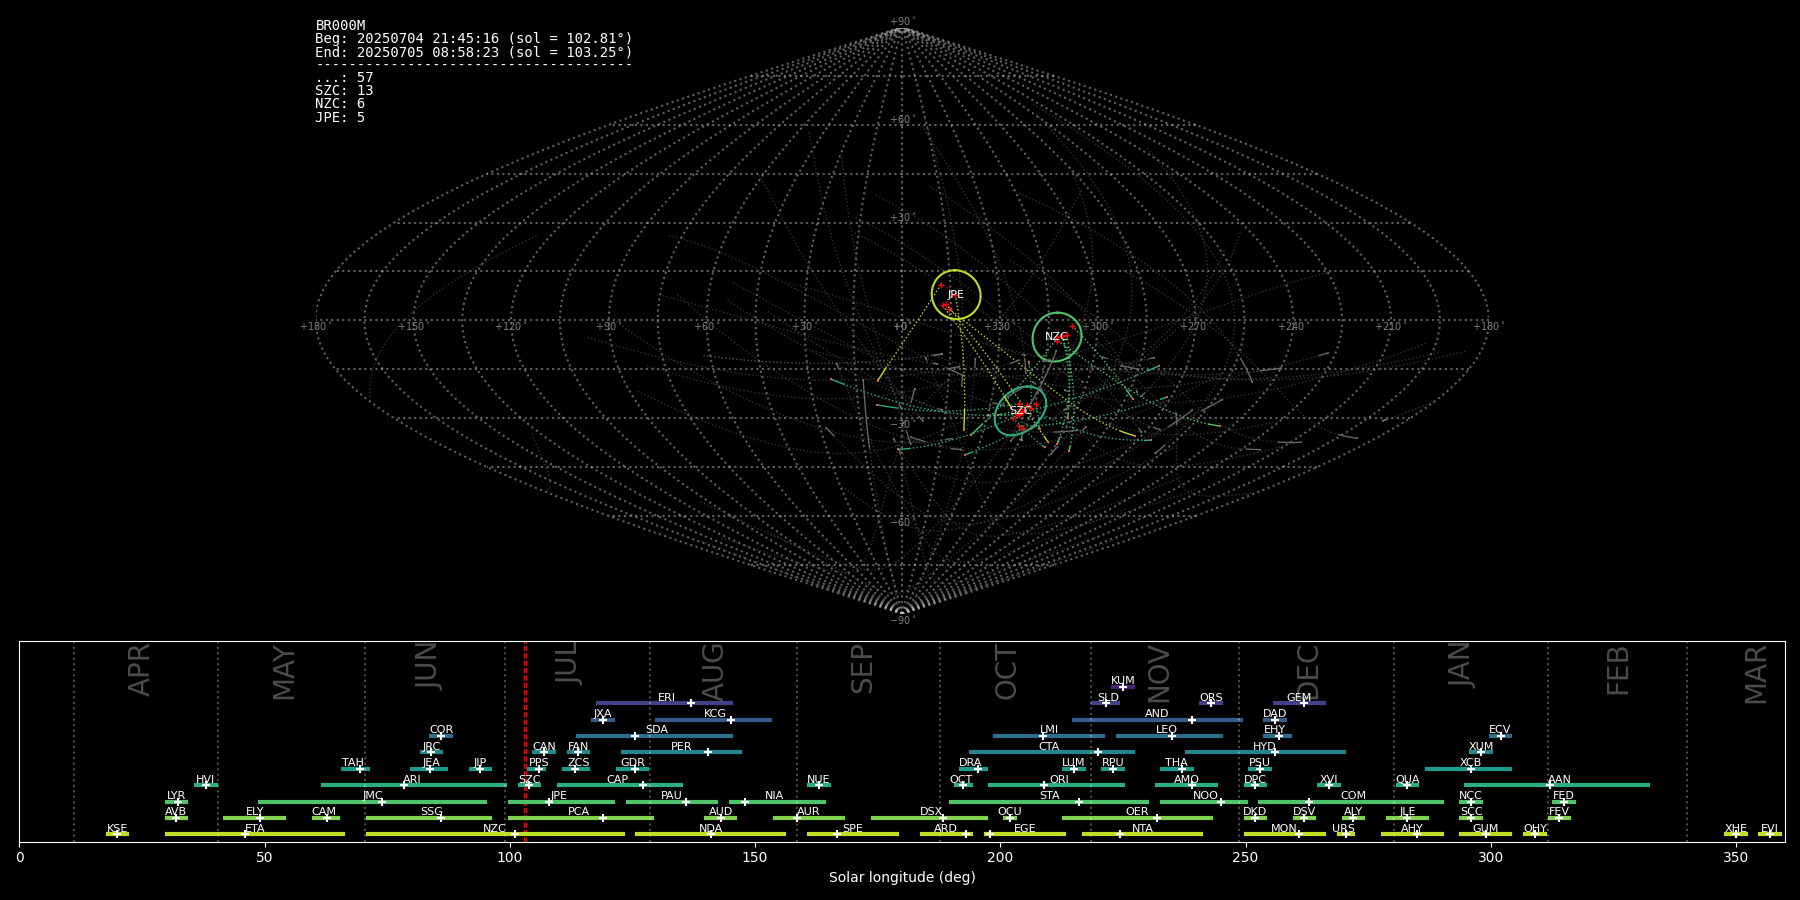Image resolution: width=1800 pixels, height=900 pixels.
Task: Click the PCA shower label in the timeline
Action: [x=578, y=812]
